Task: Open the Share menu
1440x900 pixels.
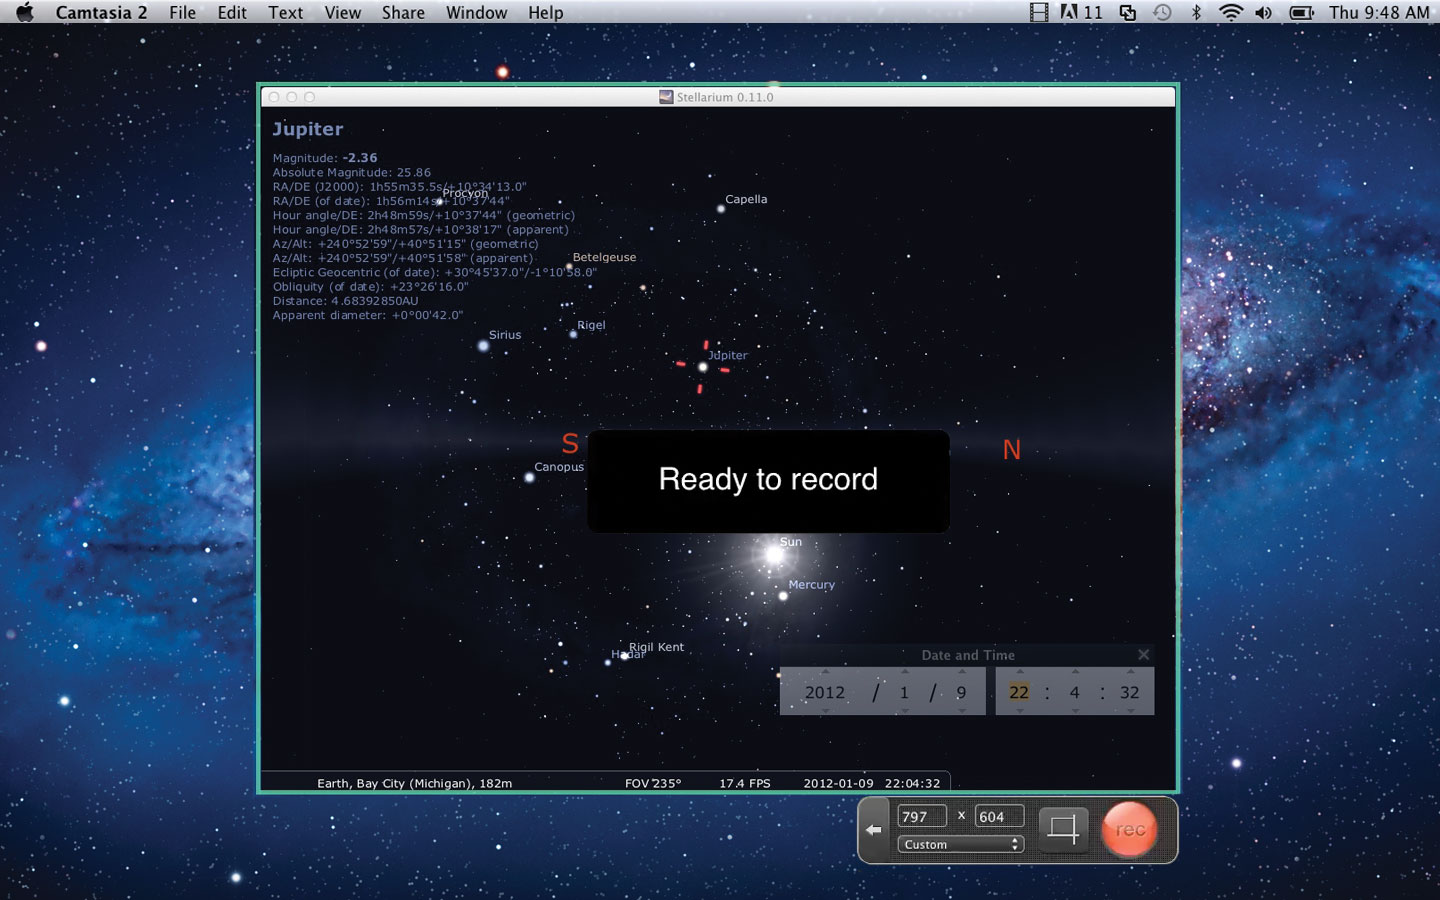Action: coord(403,13)
